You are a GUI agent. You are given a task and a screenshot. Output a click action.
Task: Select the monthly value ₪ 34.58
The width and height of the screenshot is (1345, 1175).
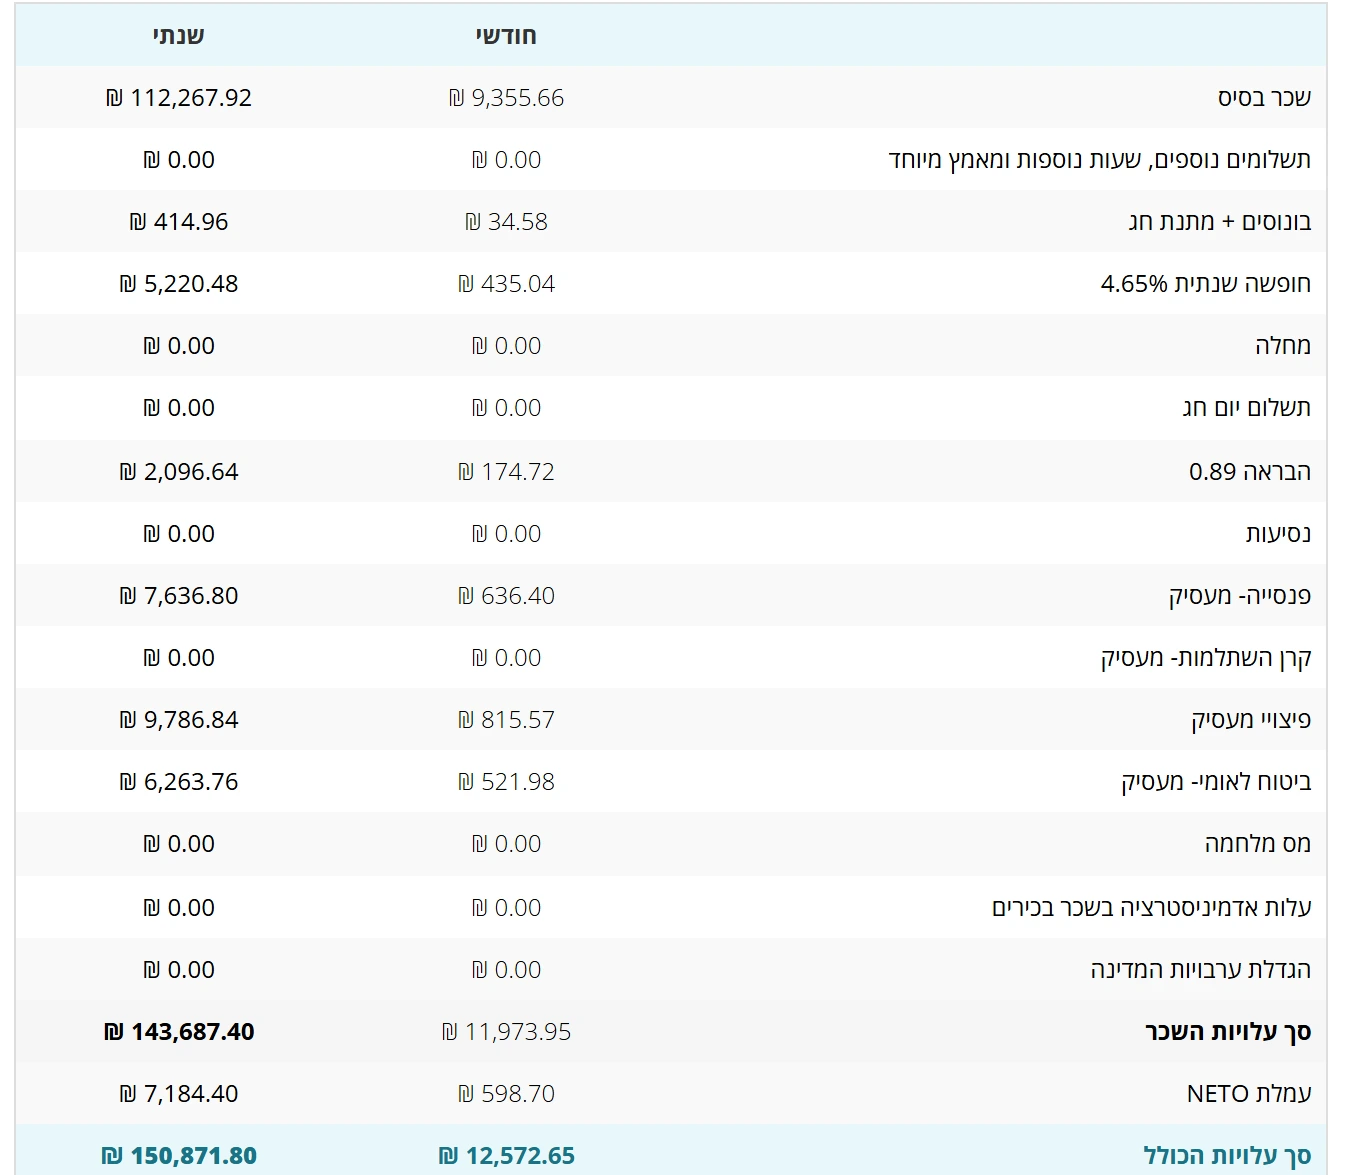pos(506,222)
